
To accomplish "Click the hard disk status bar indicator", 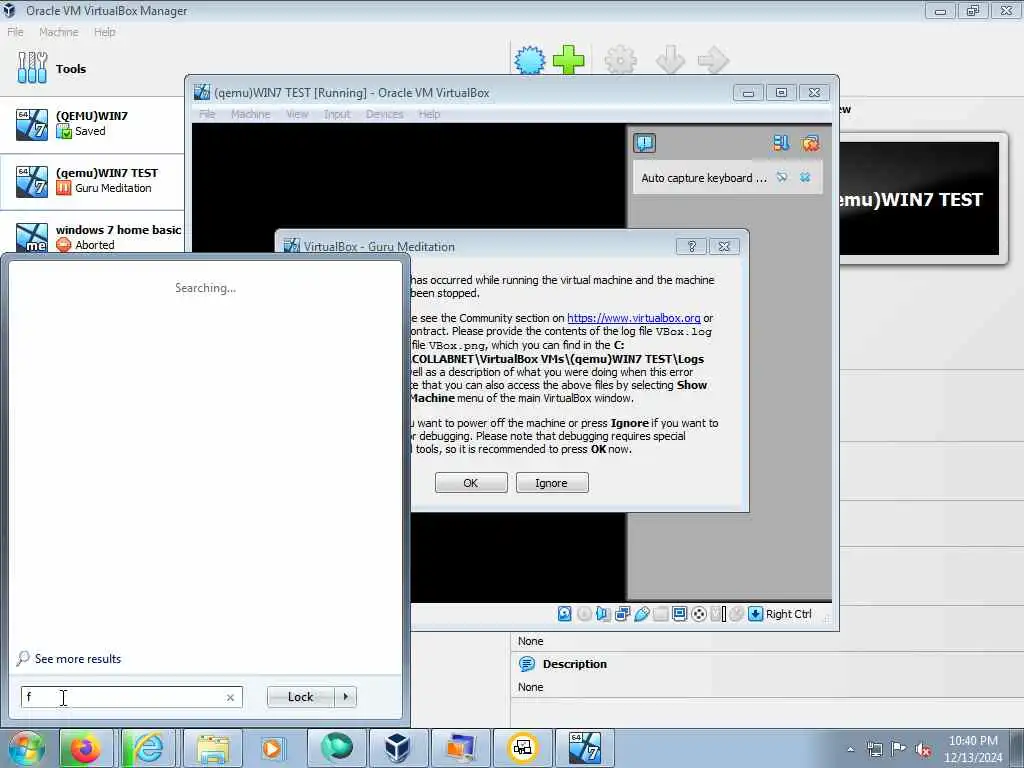I will pos(564,613).
